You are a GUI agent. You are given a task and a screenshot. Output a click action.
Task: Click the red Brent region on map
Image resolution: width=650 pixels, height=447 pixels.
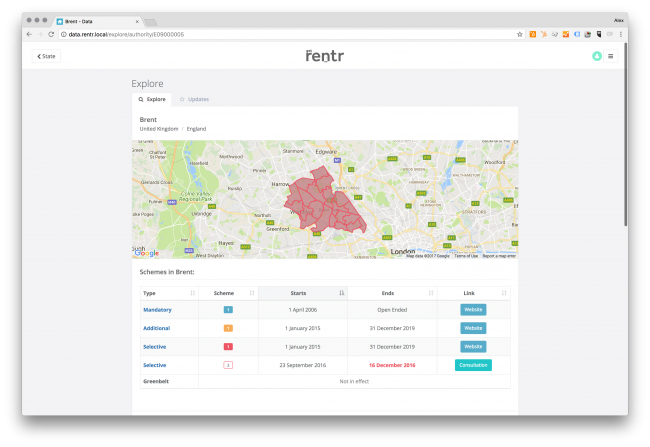coord(323,201)
